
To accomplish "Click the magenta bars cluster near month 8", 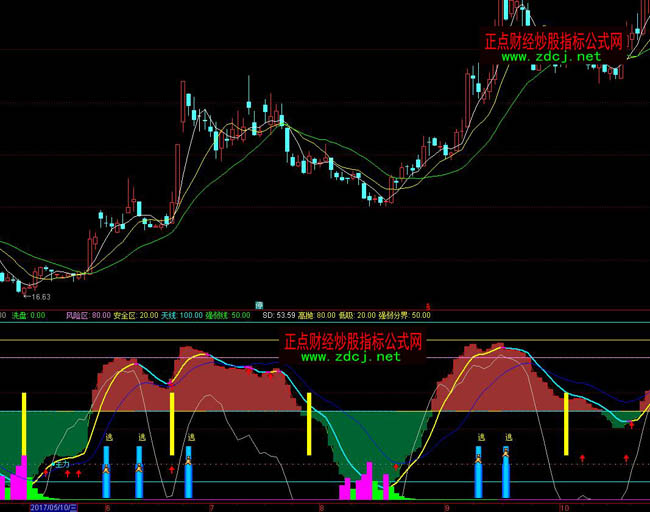I will coord(362,484).
